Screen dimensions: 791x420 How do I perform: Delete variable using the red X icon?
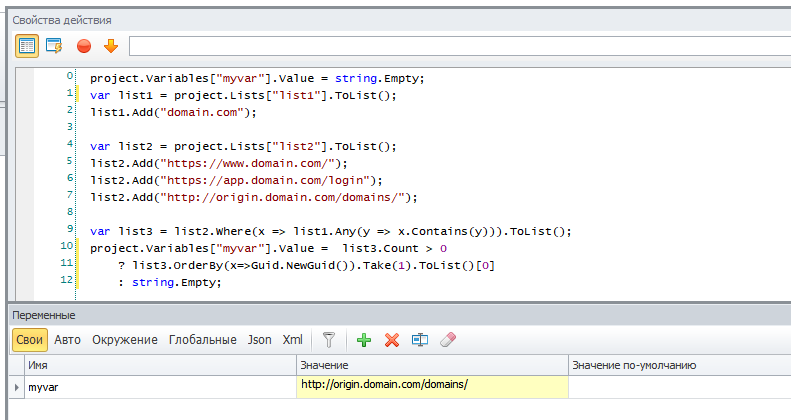coord(392,340)
